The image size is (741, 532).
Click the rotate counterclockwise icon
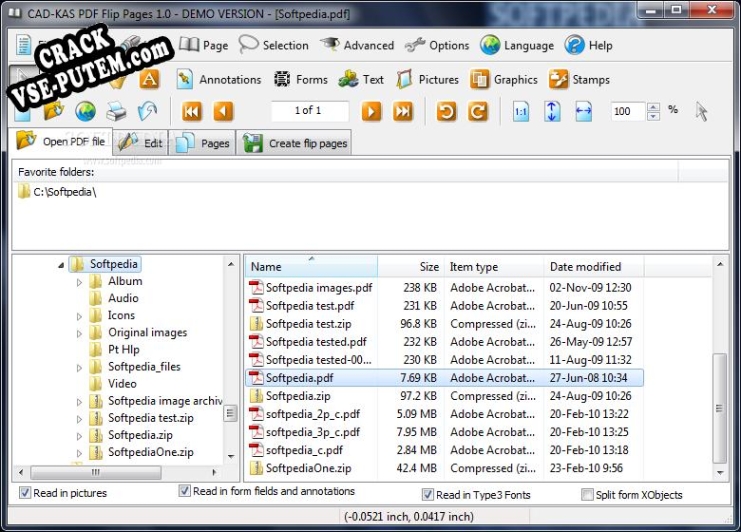[447, 111]
